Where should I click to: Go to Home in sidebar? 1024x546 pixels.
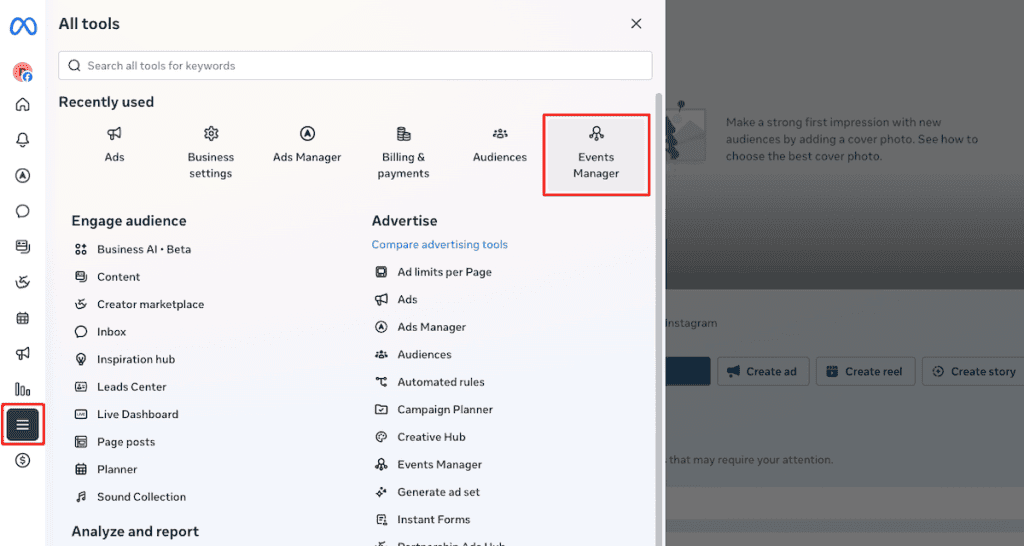[23, 104]
